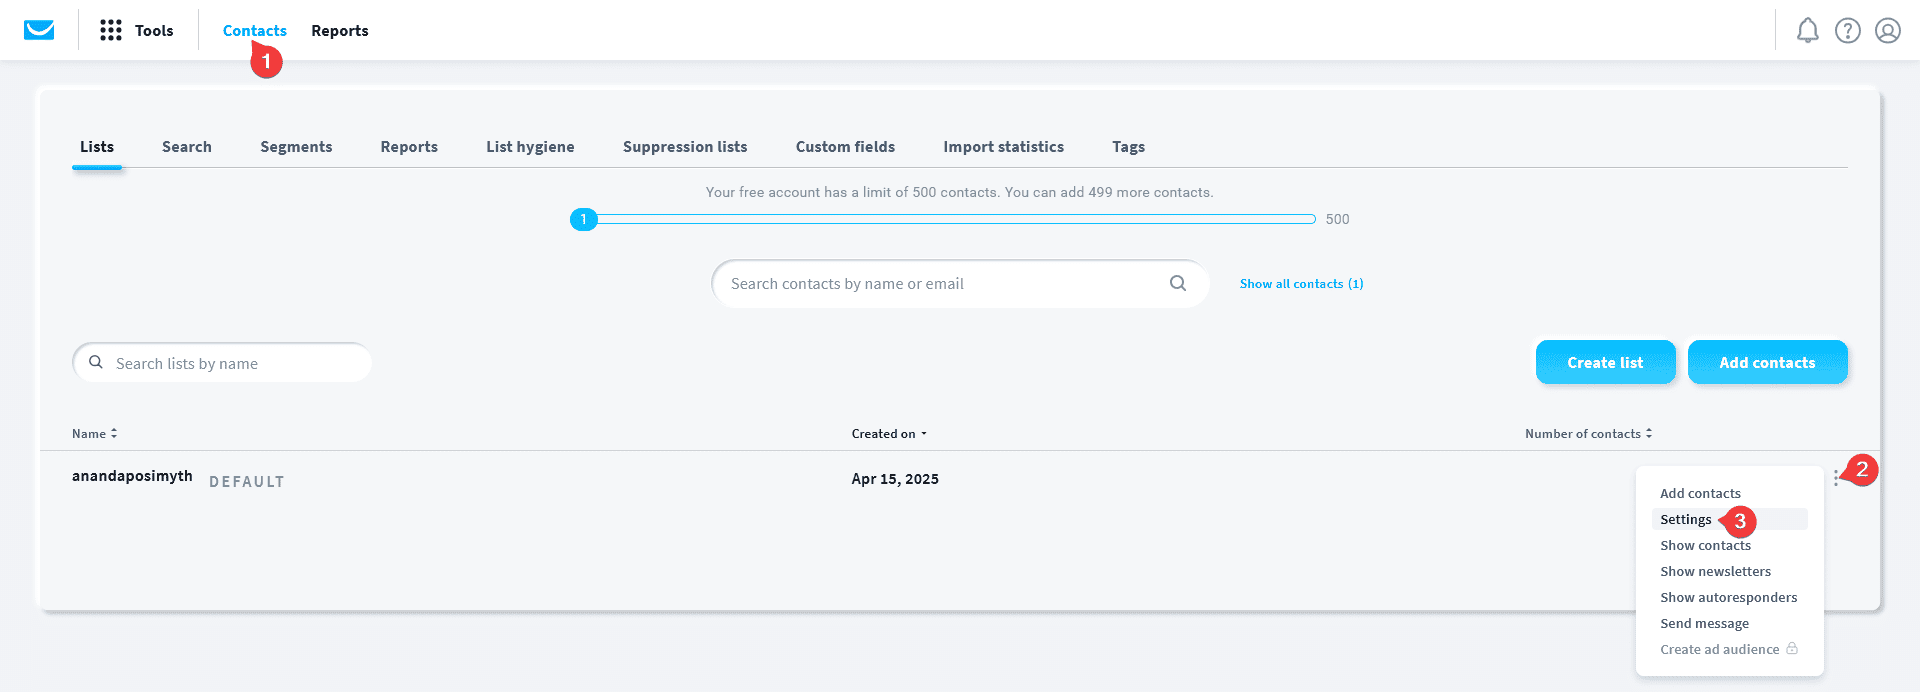
Task: Select Settings from the list context menu
Action: coord(1686,519)
